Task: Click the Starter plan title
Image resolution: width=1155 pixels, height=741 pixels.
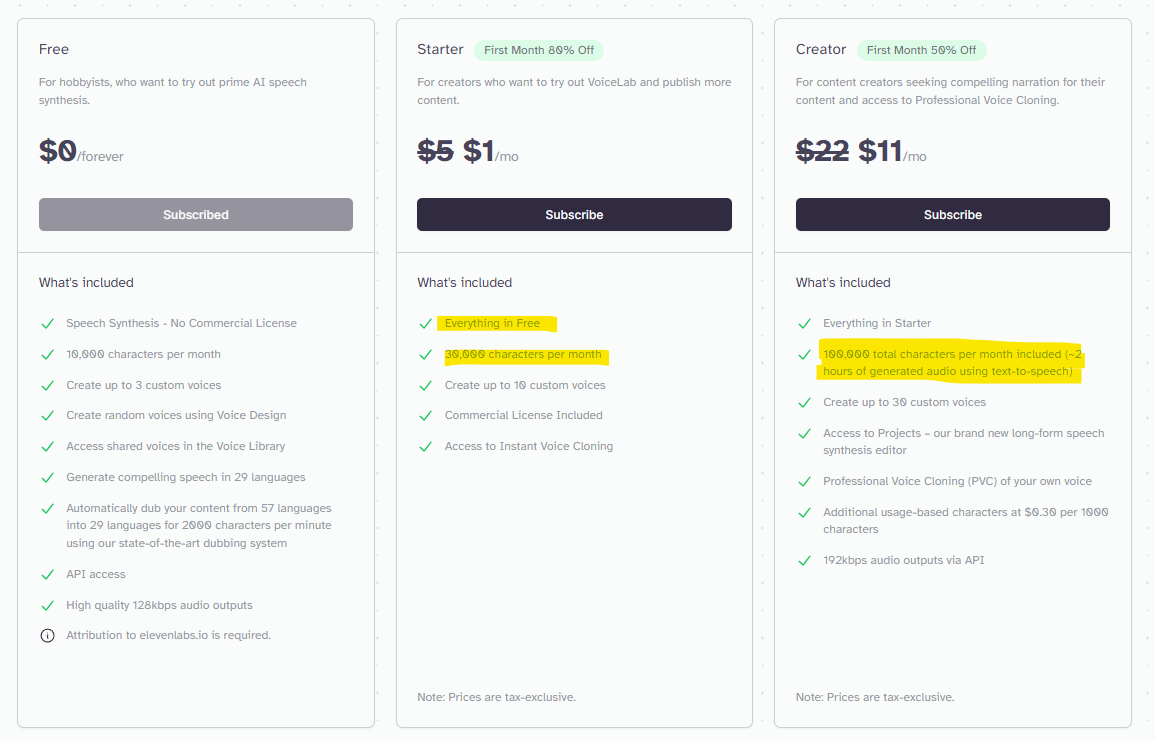Action: (440, 49)
